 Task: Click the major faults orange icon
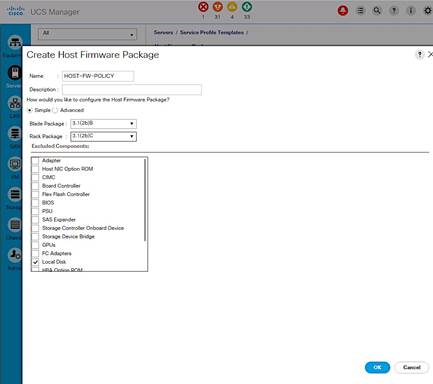(218, 7)
